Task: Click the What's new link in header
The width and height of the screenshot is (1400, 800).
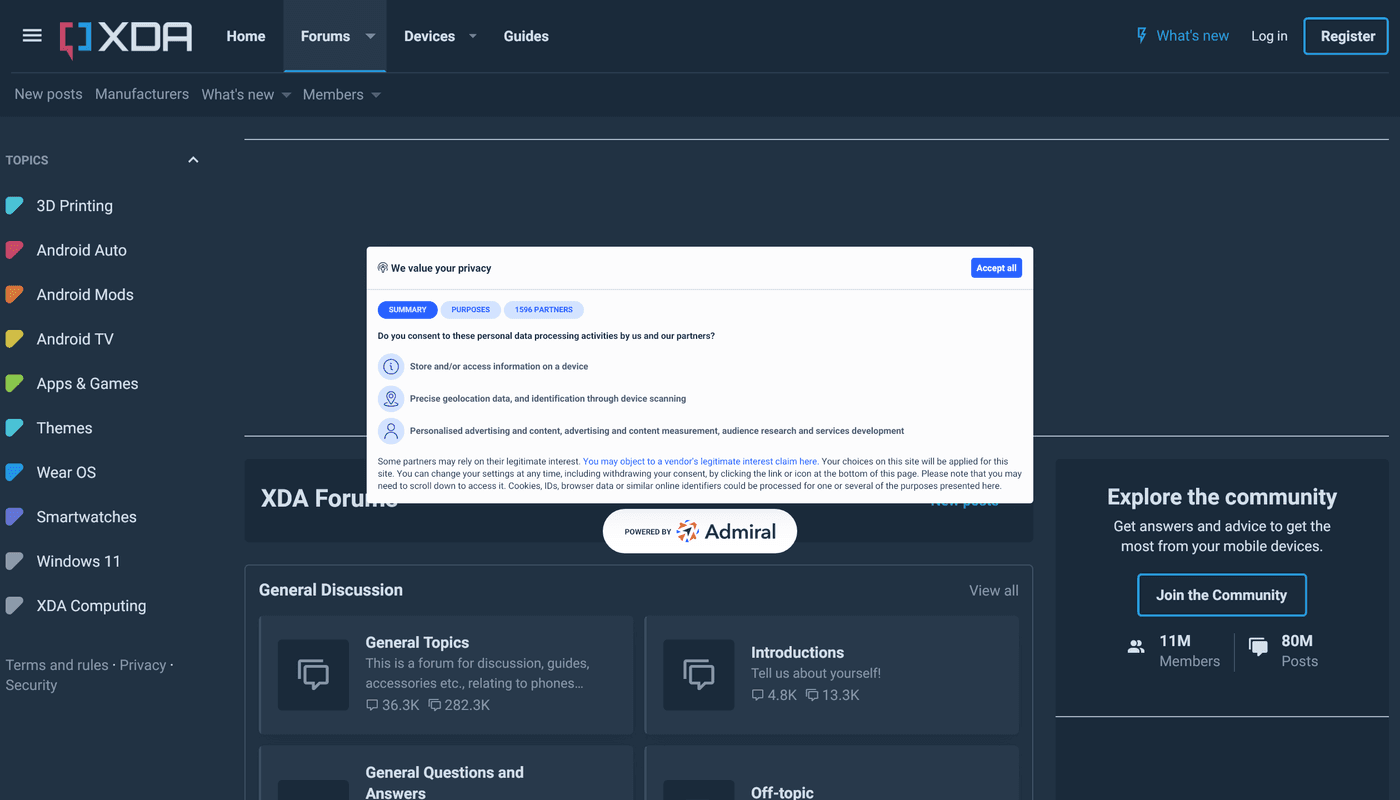Action: (x=1193, y=36)
